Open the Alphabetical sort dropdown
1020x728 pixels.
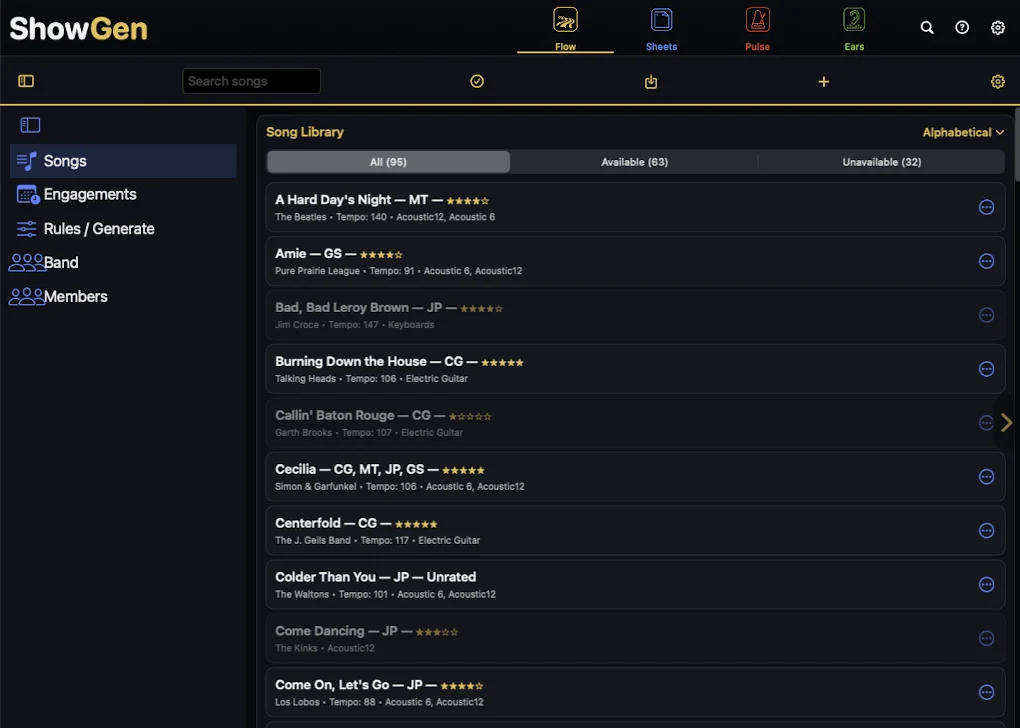coord(963,132)
